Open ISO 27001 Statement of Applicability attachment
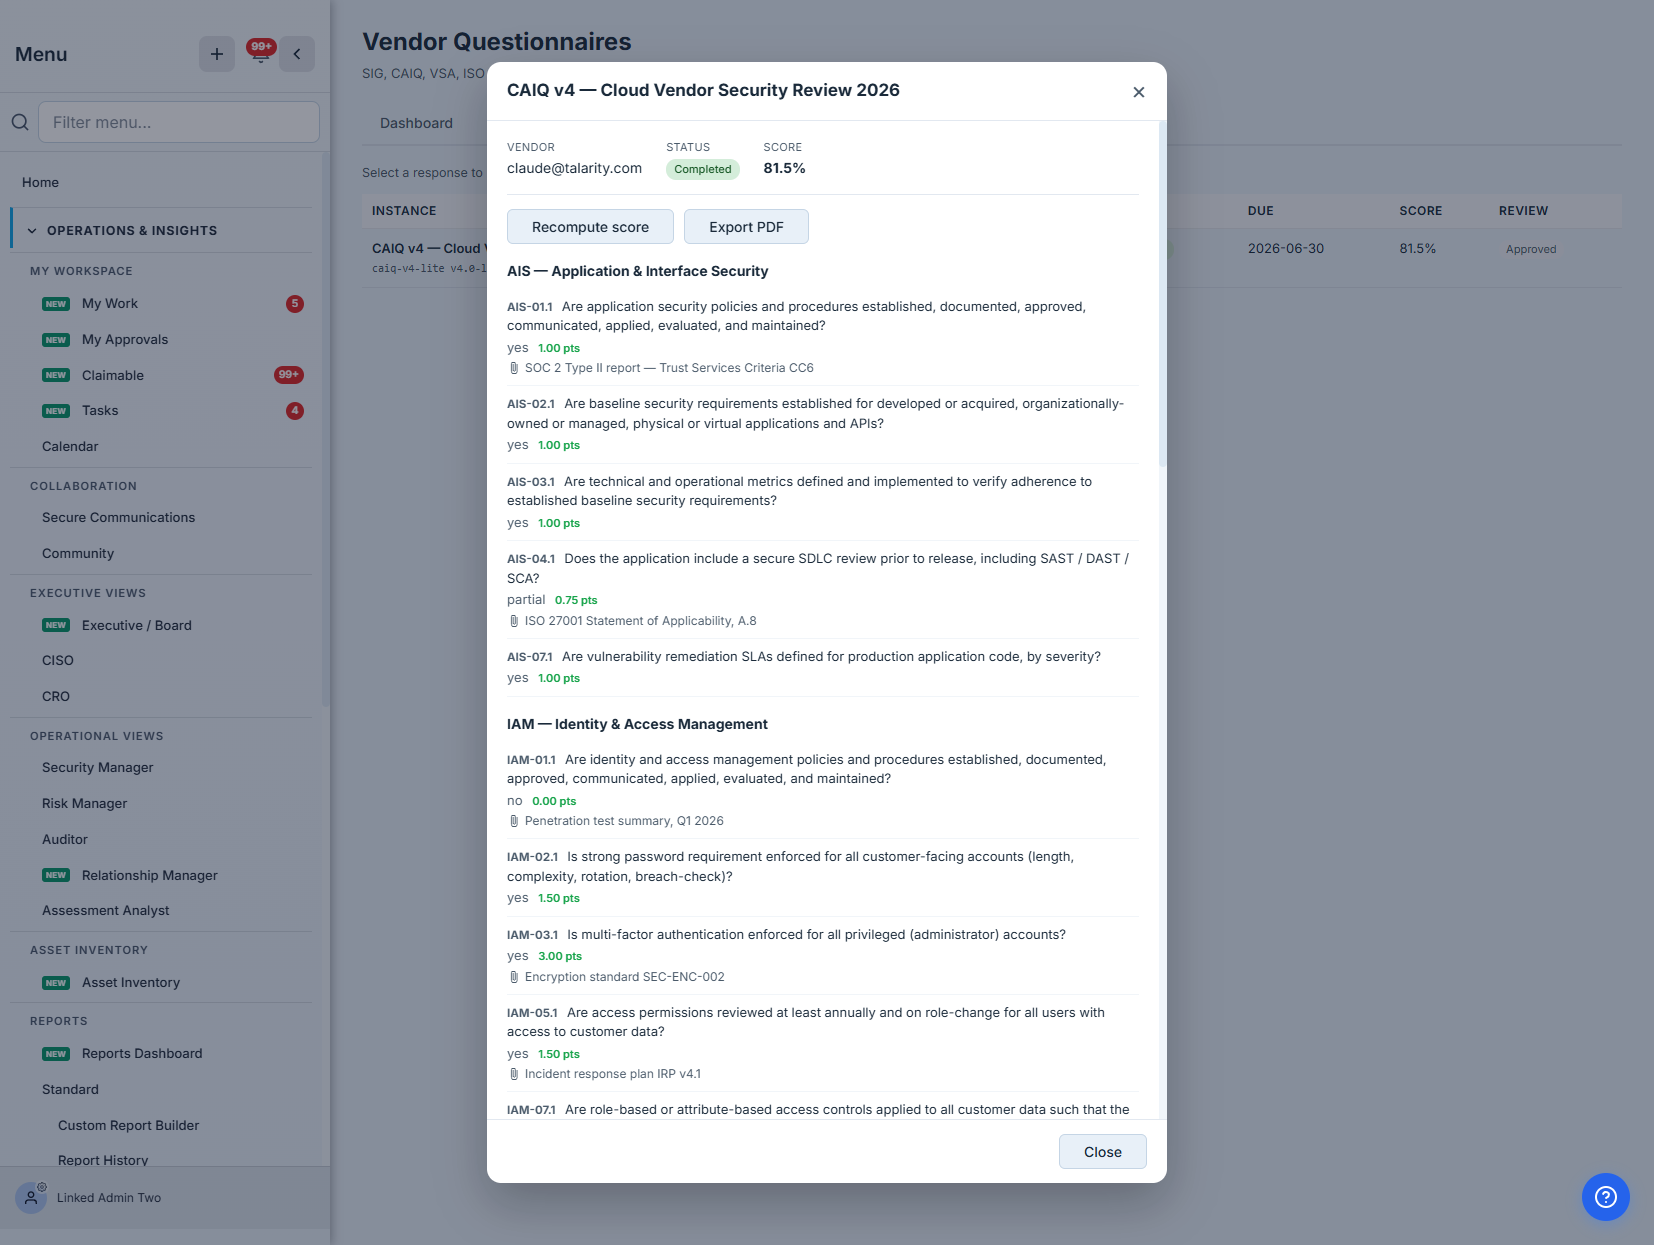This screenshot has height=1245, width=1654. tap(640, 621)
